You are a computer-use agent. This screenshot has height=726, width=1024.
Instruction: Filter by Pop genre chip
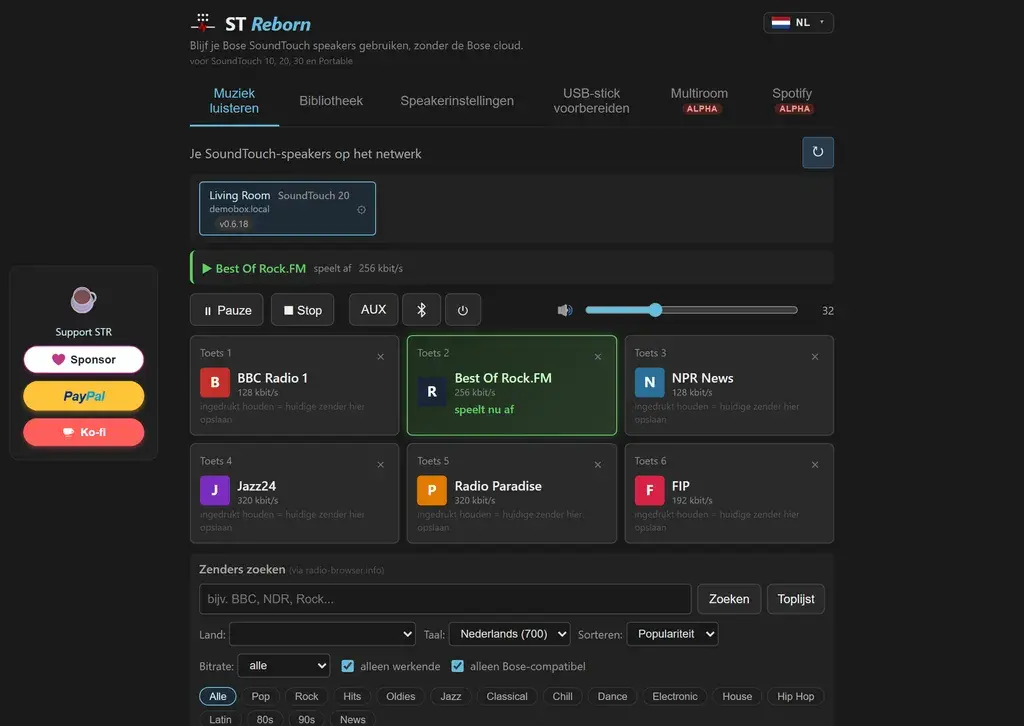coord(261,697)
